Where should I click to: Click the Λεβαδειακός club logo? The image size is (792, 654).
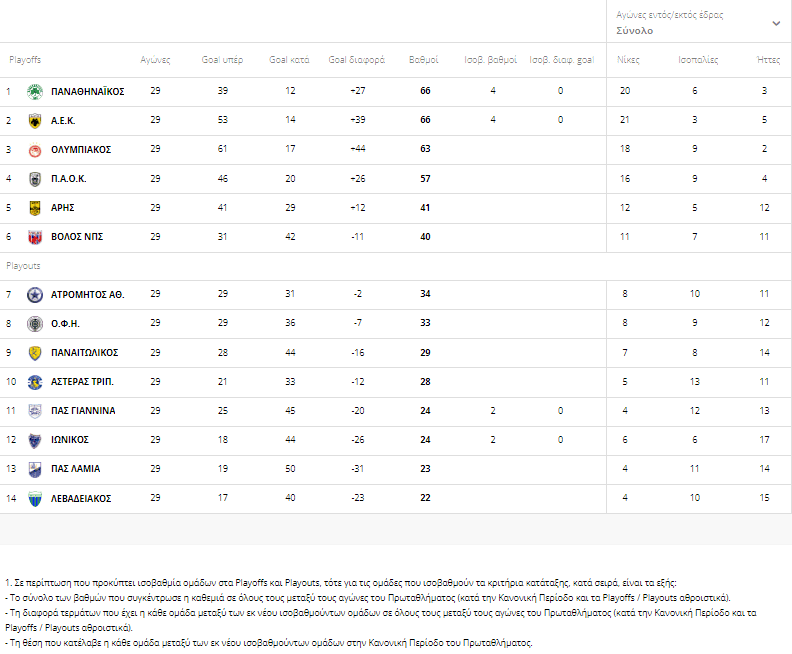[x=35, y=498]
